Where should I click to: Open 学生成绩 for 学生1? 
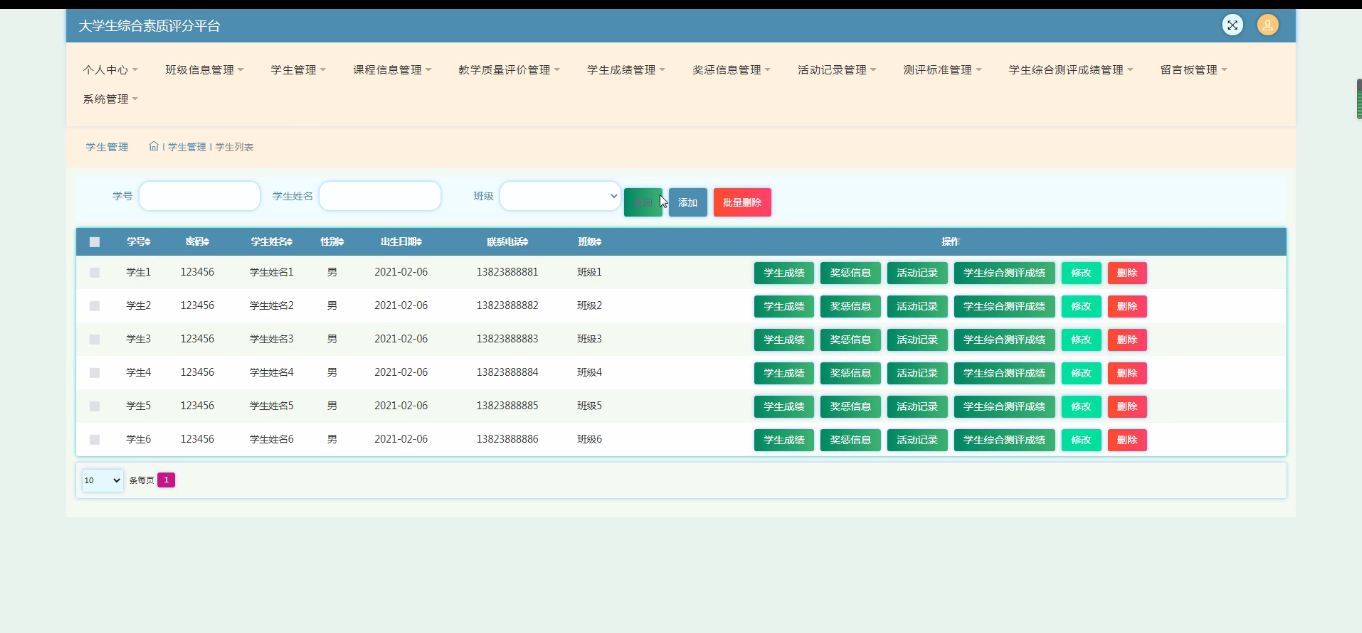pos(784,273)
